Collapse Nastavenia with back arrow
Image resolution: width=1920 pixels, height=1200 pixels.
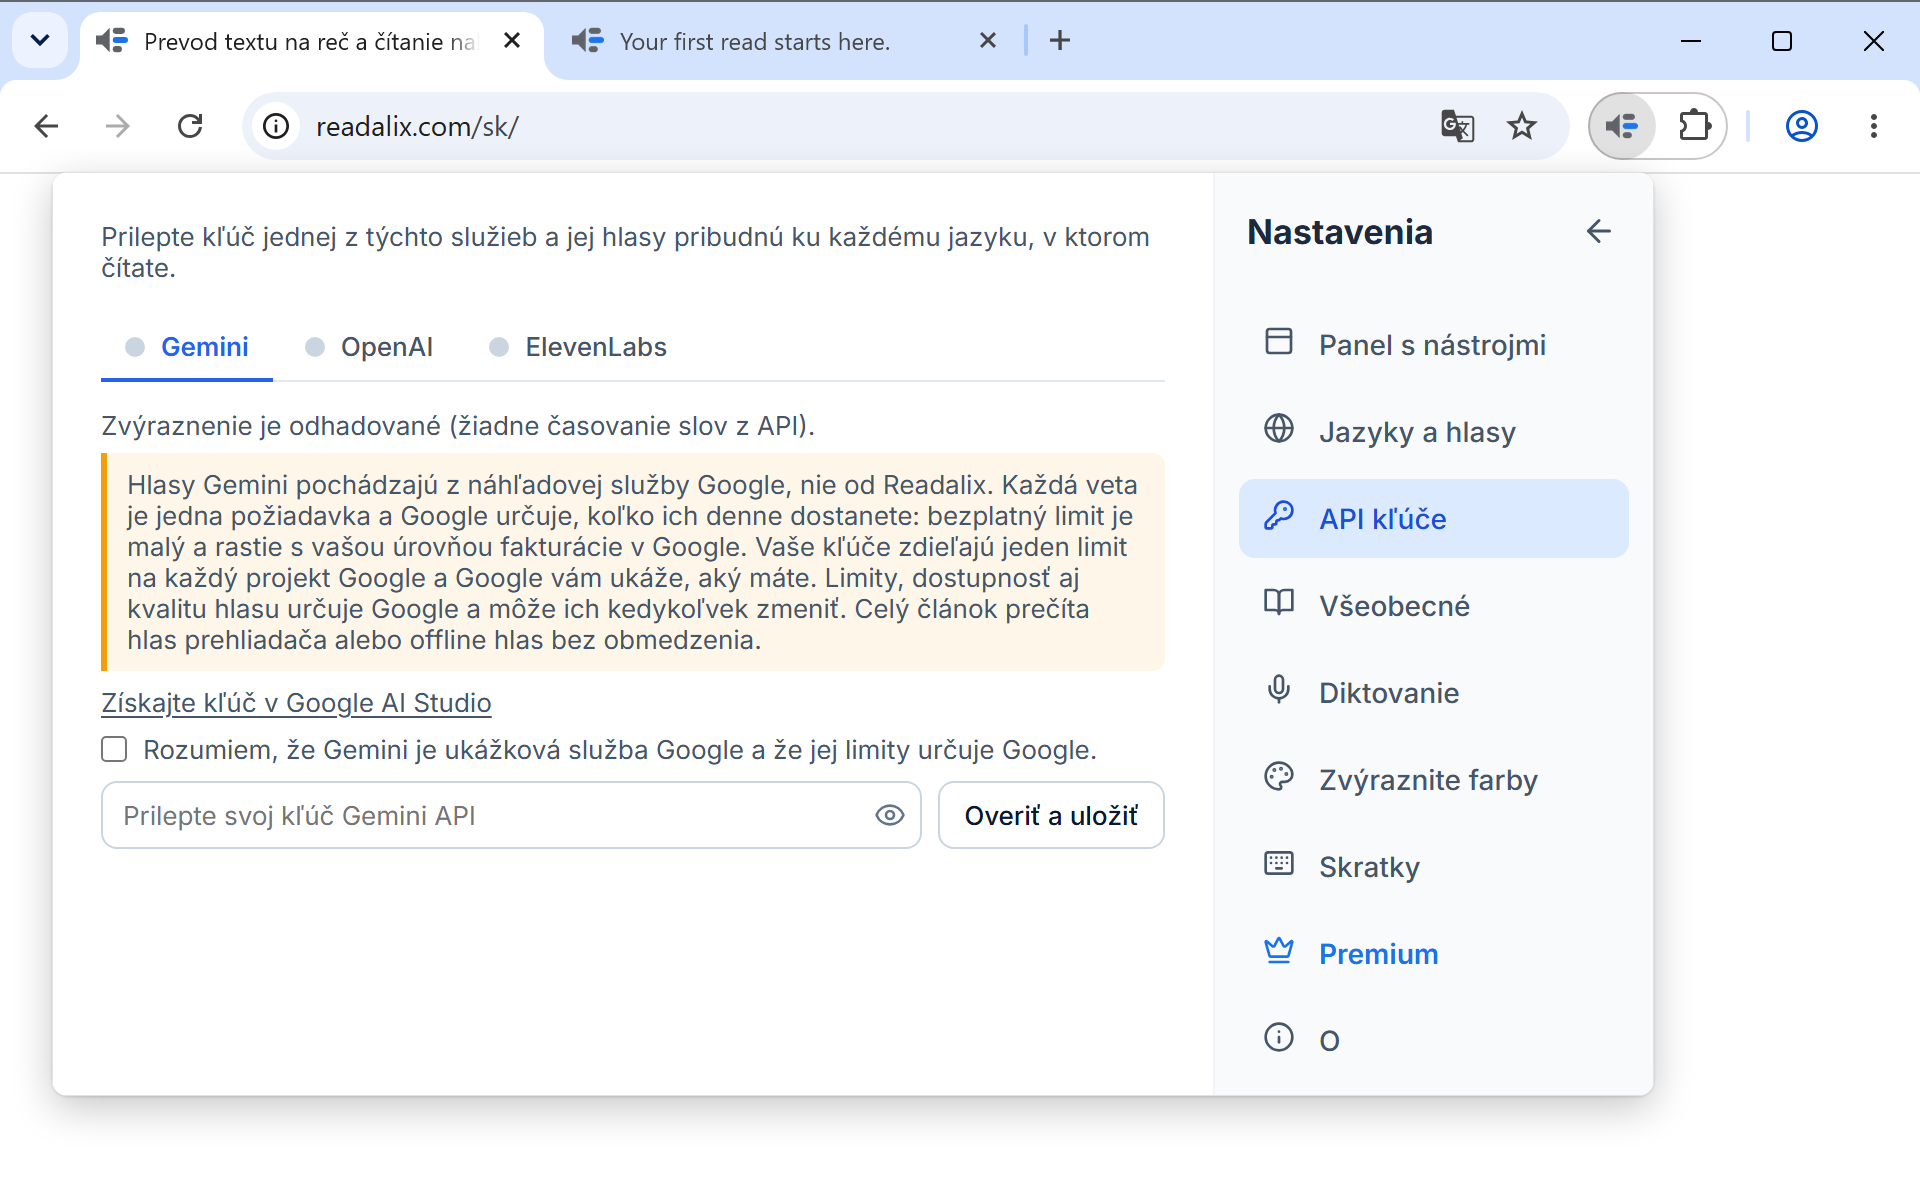(x=1598, y=232)
